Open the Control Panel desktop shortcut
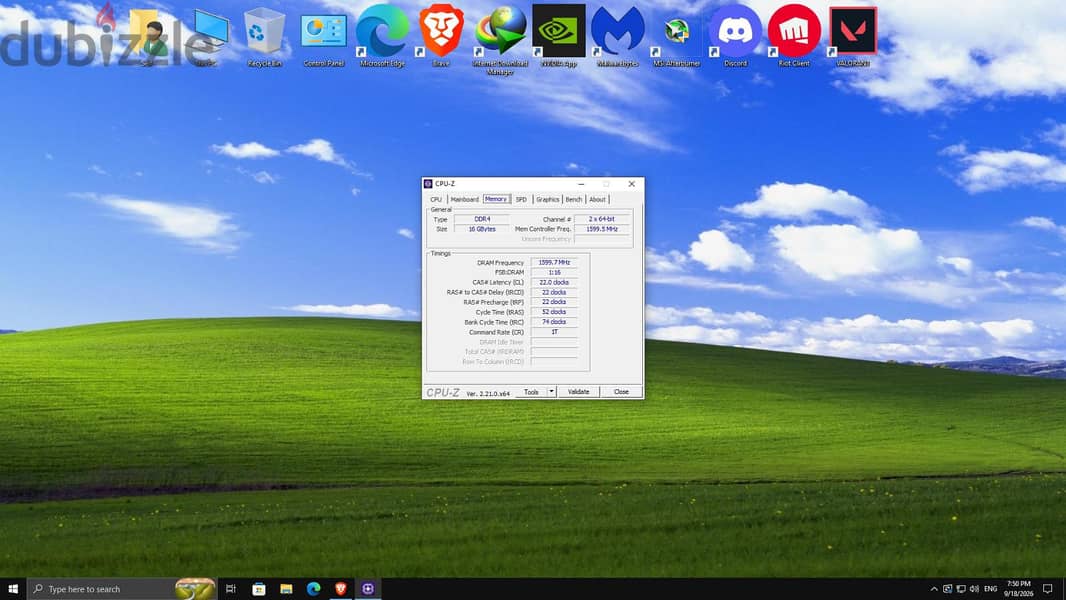This screenshot has height=600, width=1066. 324,37
